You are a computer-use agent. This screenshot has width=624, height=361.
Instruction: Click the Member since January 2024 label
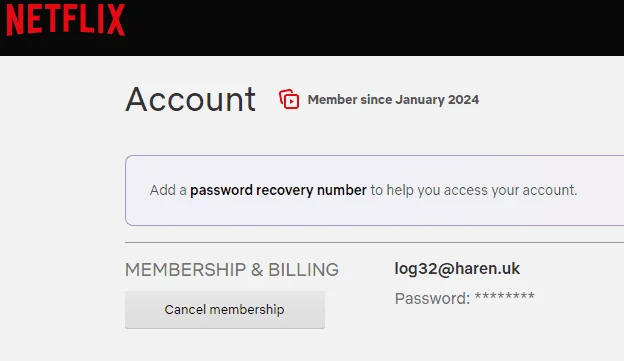point(393,100)
